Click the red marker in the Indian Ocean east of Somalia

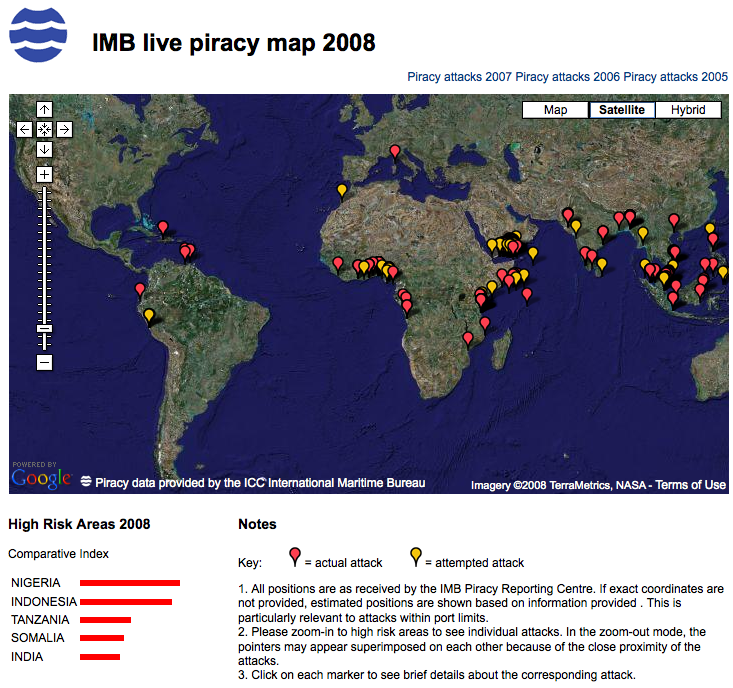coord(527,296)
